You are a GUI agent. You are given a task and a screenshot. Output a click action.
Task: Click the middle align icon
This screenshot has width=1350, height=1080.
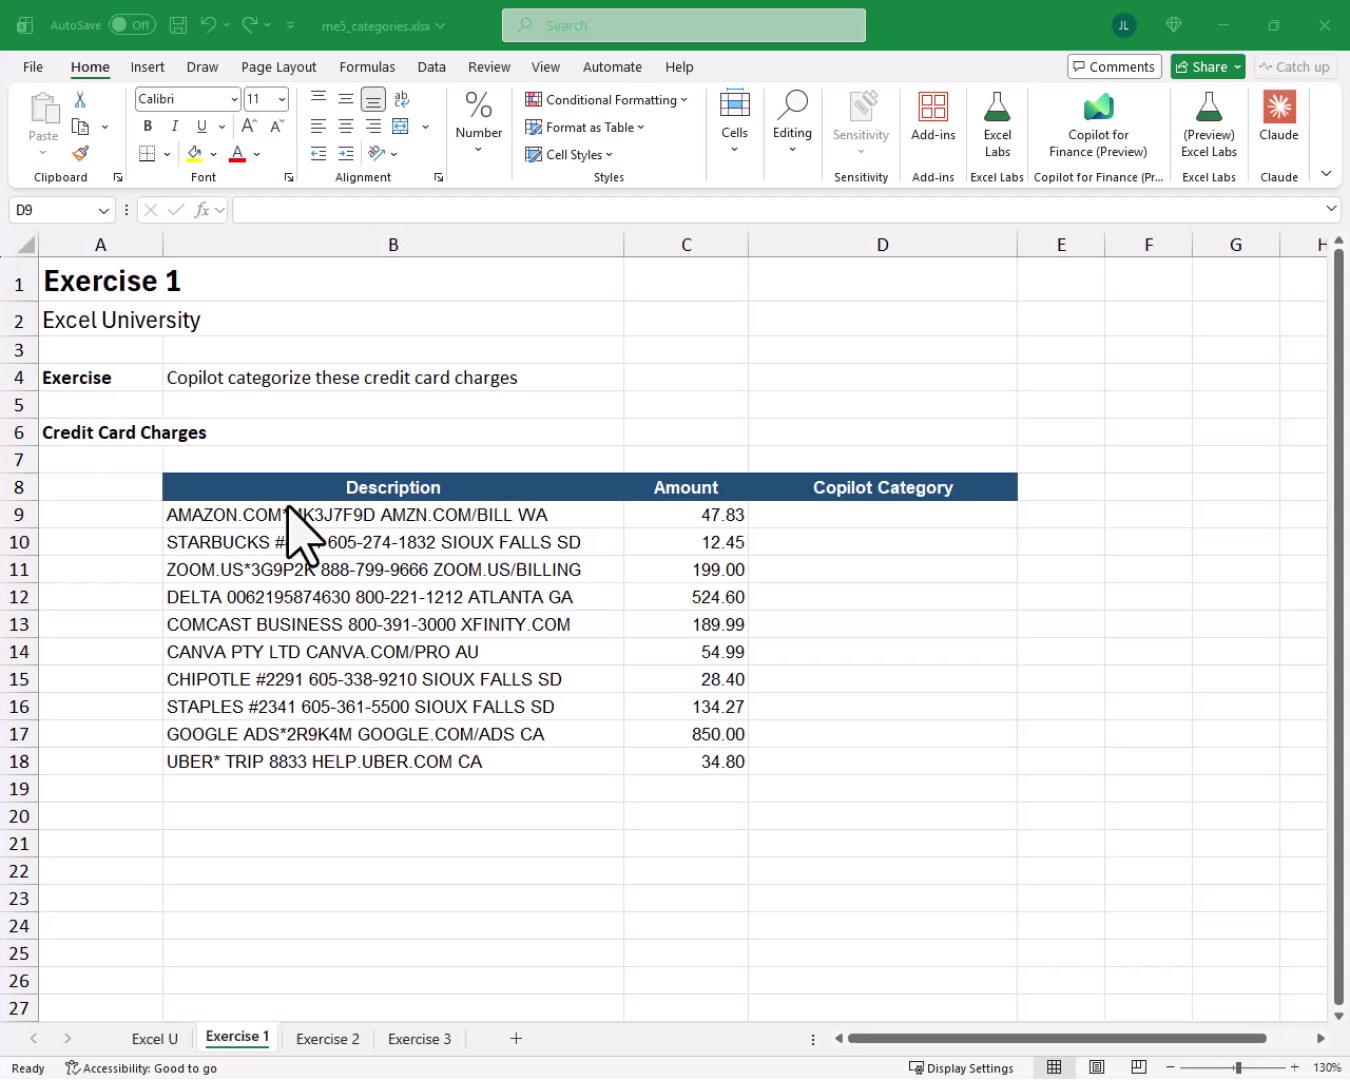[345, 99]
